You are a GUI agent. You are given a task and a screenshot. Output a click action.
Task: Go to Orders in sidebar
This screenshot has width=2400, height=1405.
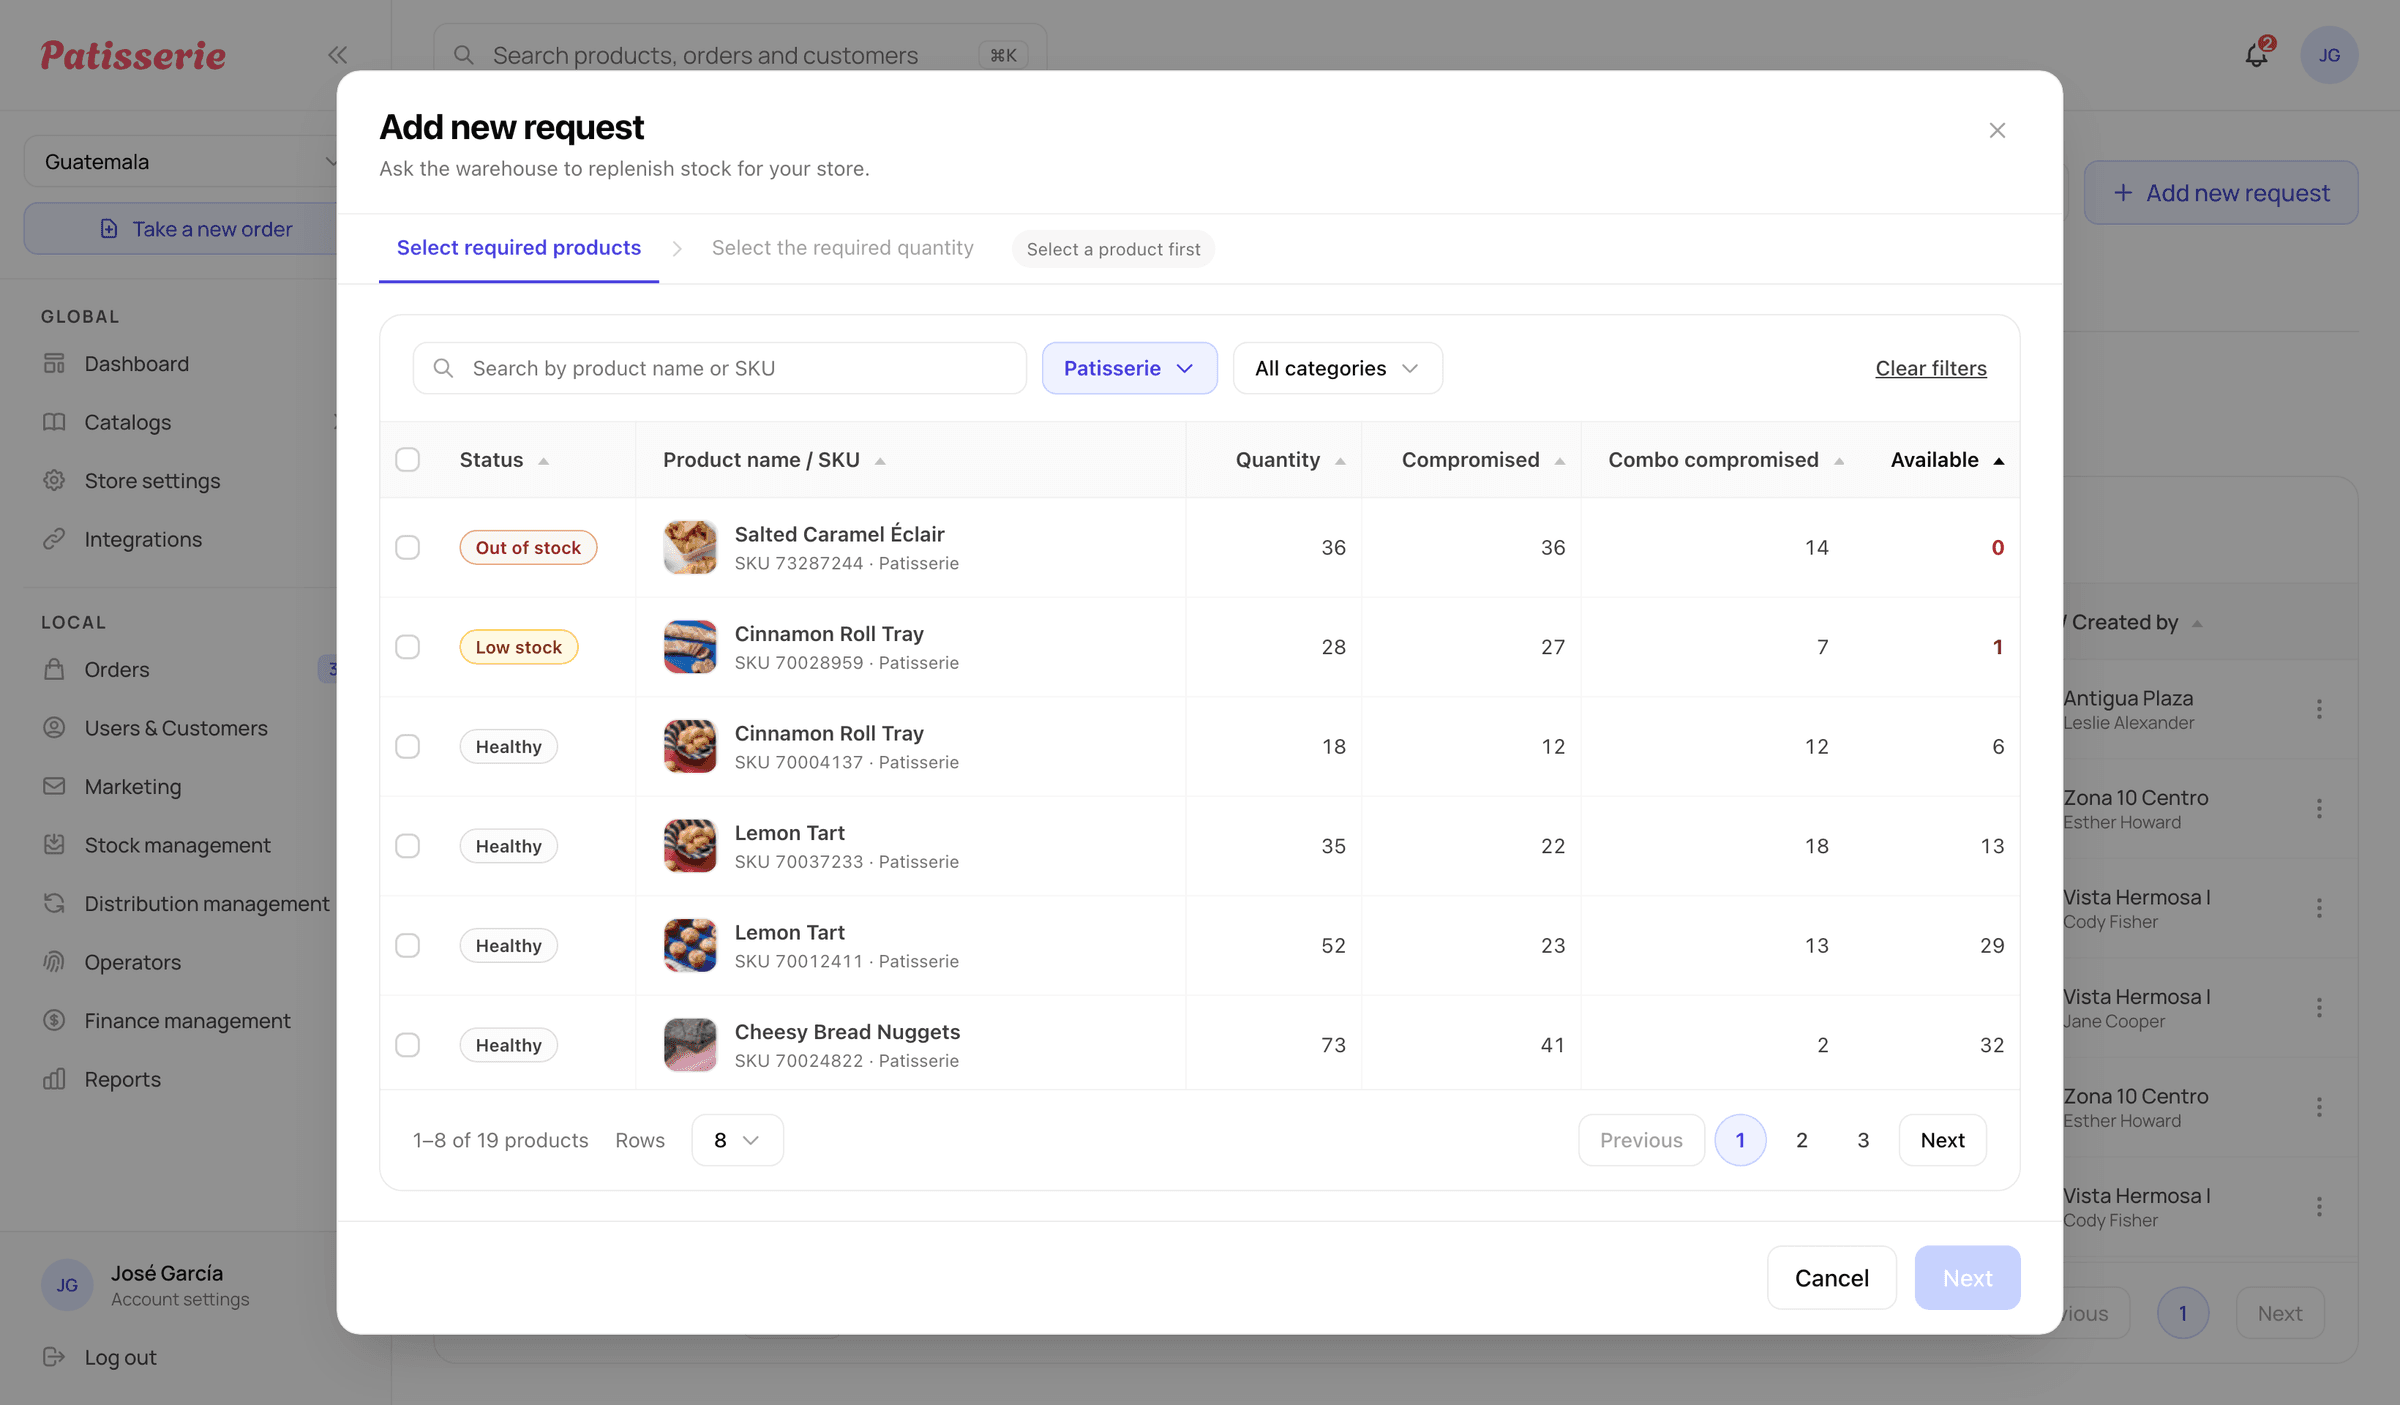tap(117, 670)
